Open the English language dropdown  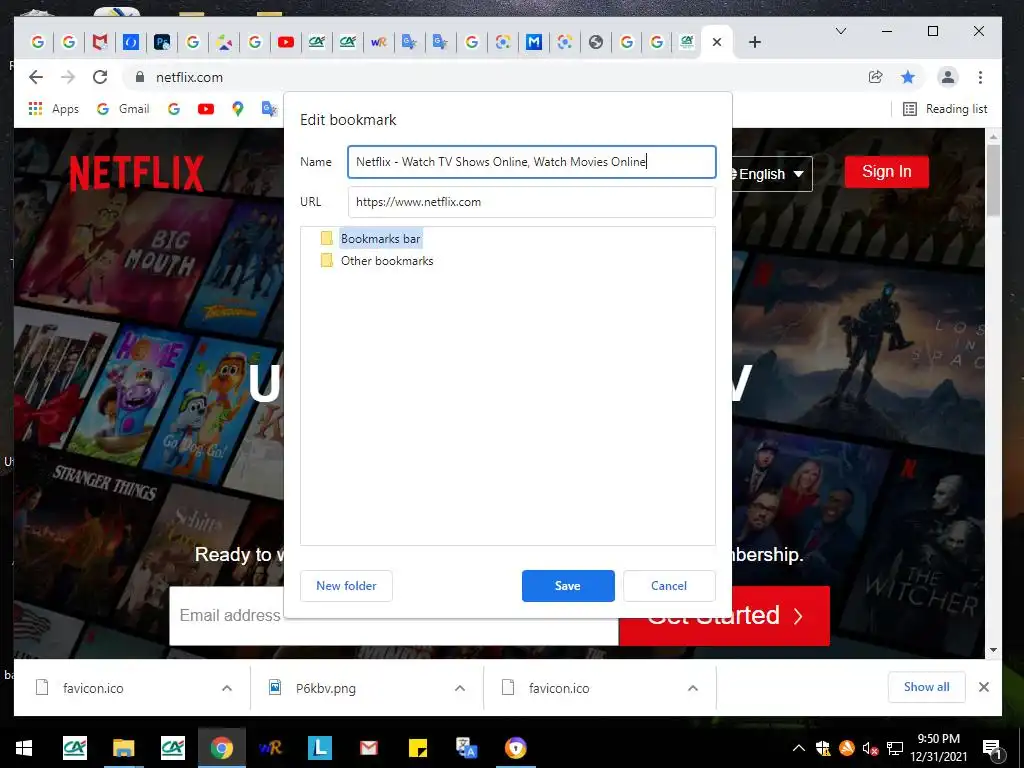[x=772, y=174]
